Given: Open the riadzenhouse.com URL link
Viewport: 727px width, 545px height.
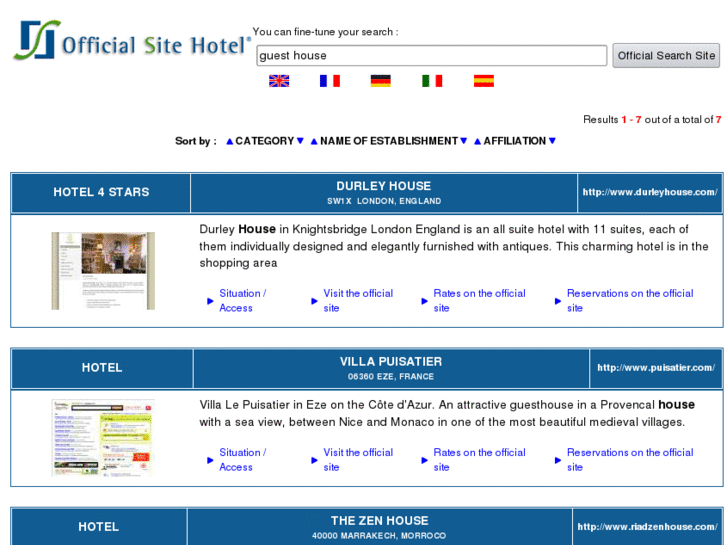Looking at the screenshot, I should [x=647, y=527].
